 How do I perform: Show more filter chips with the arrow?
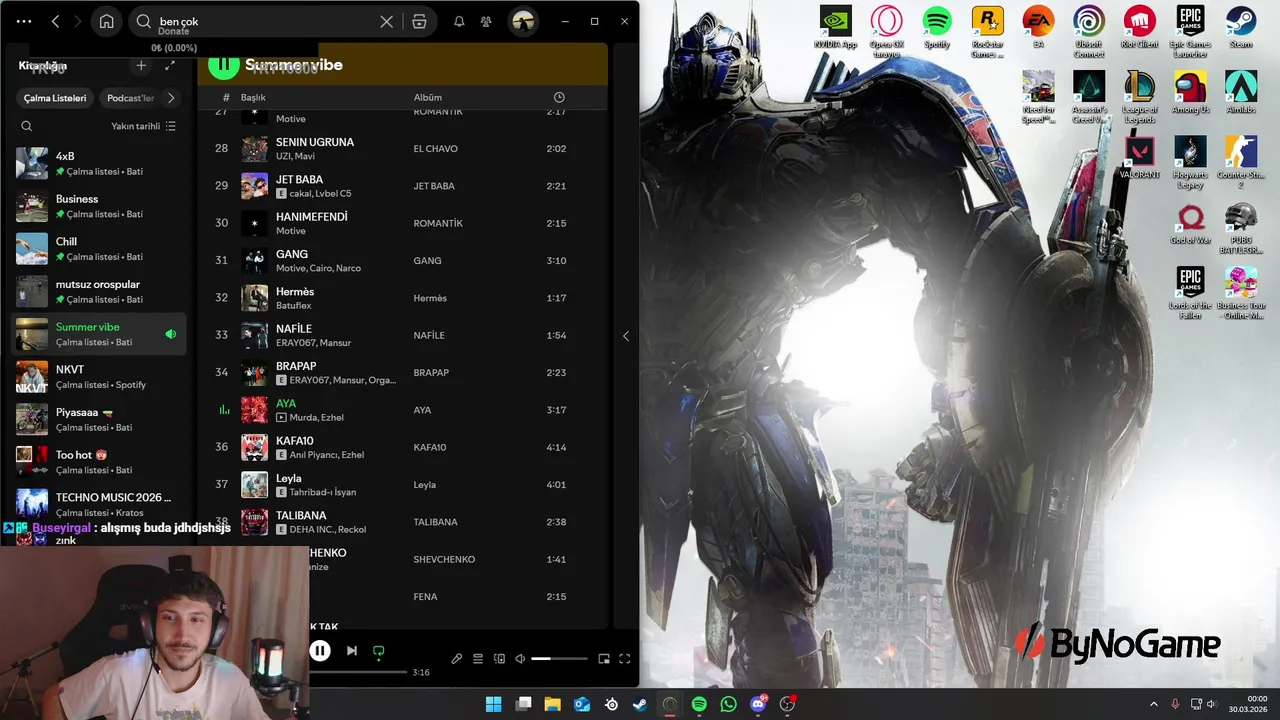click(x=171, y=98)
